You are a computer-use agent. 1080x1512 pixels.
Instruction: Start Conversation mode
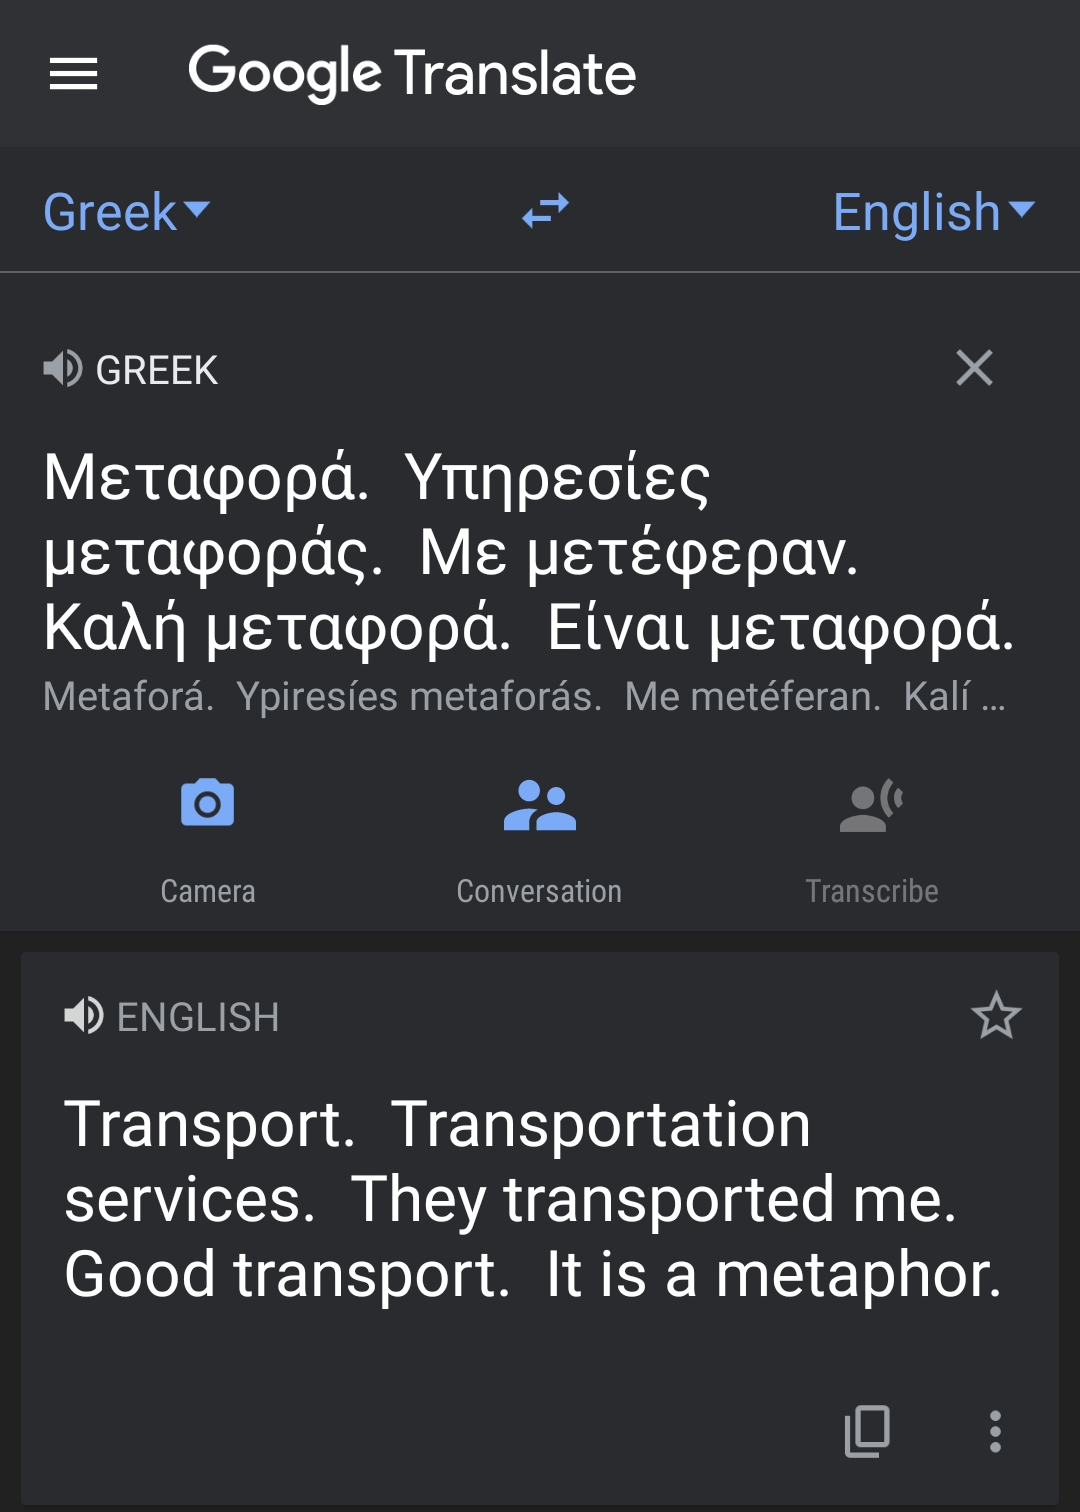pos(539,806)
